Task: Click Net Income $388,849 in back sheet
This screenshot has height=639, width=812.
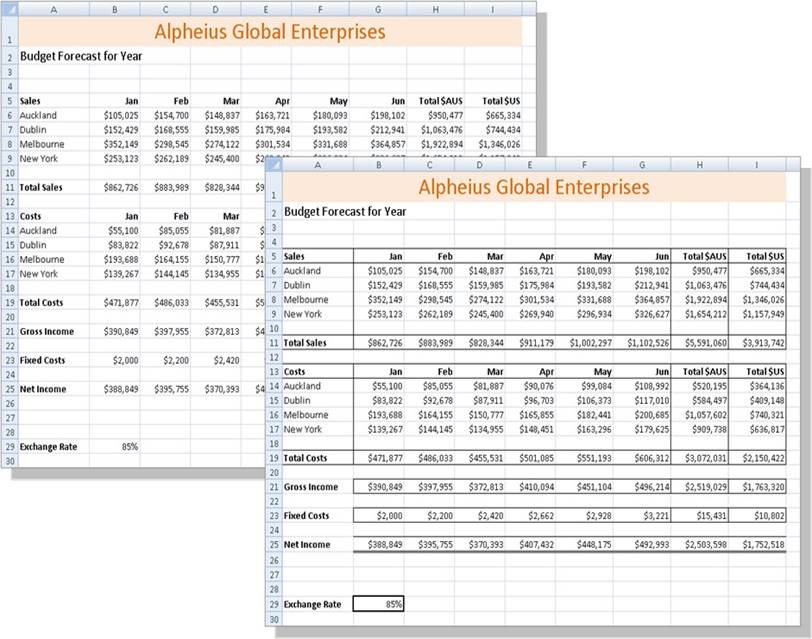Action: click(114, 389)
